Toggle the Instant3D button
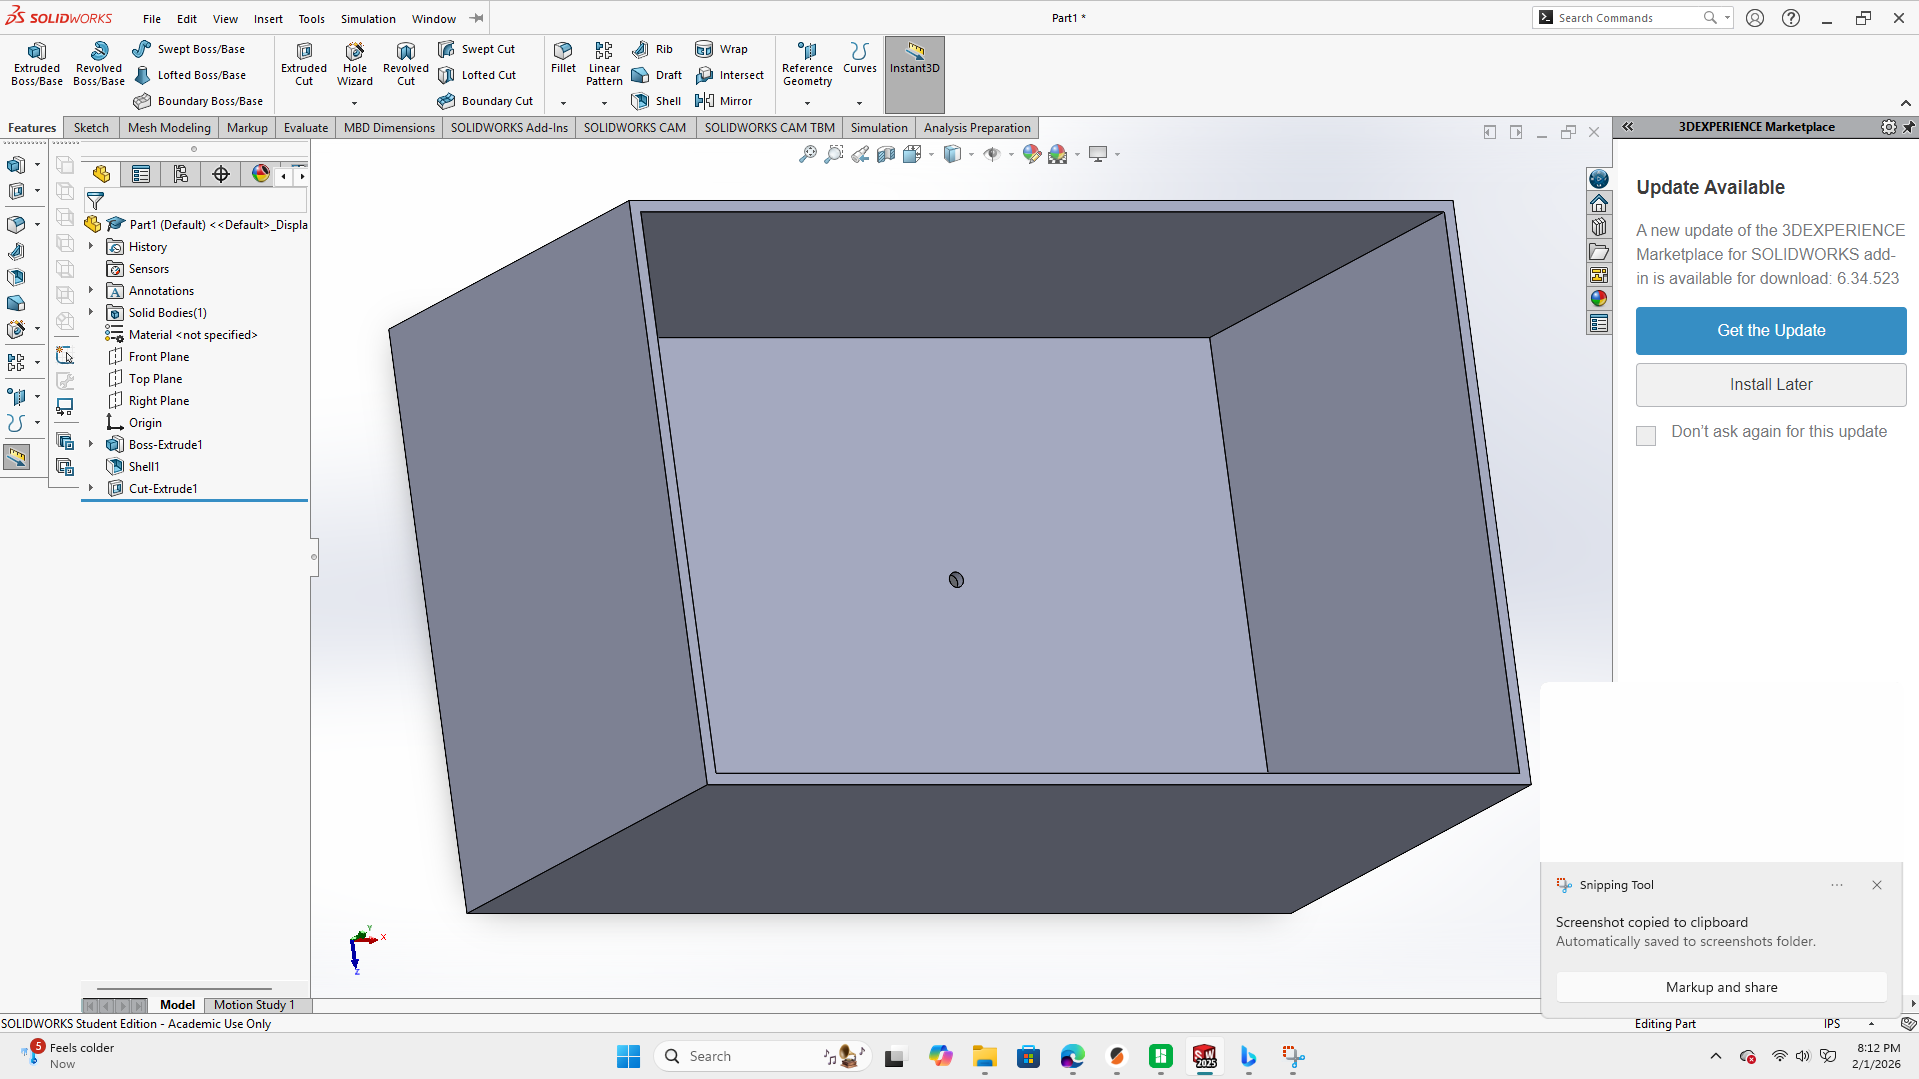 (915, 75)
